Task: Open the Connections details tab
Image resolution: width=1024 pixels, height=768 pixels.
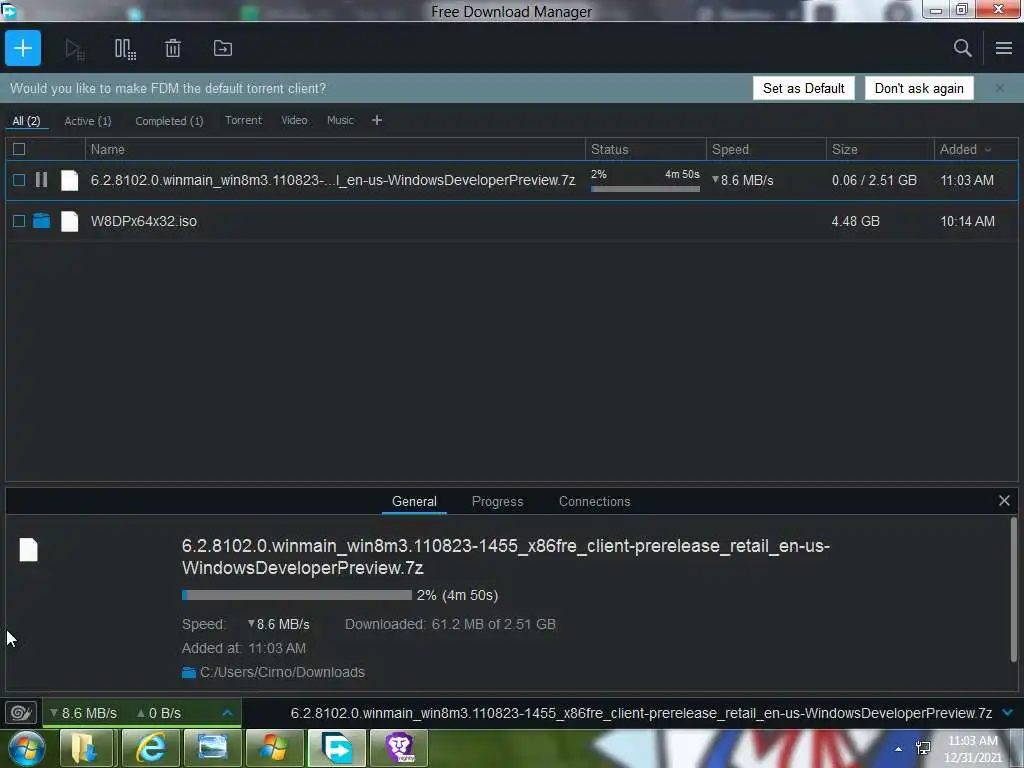Action: click(x=594, y=502)
